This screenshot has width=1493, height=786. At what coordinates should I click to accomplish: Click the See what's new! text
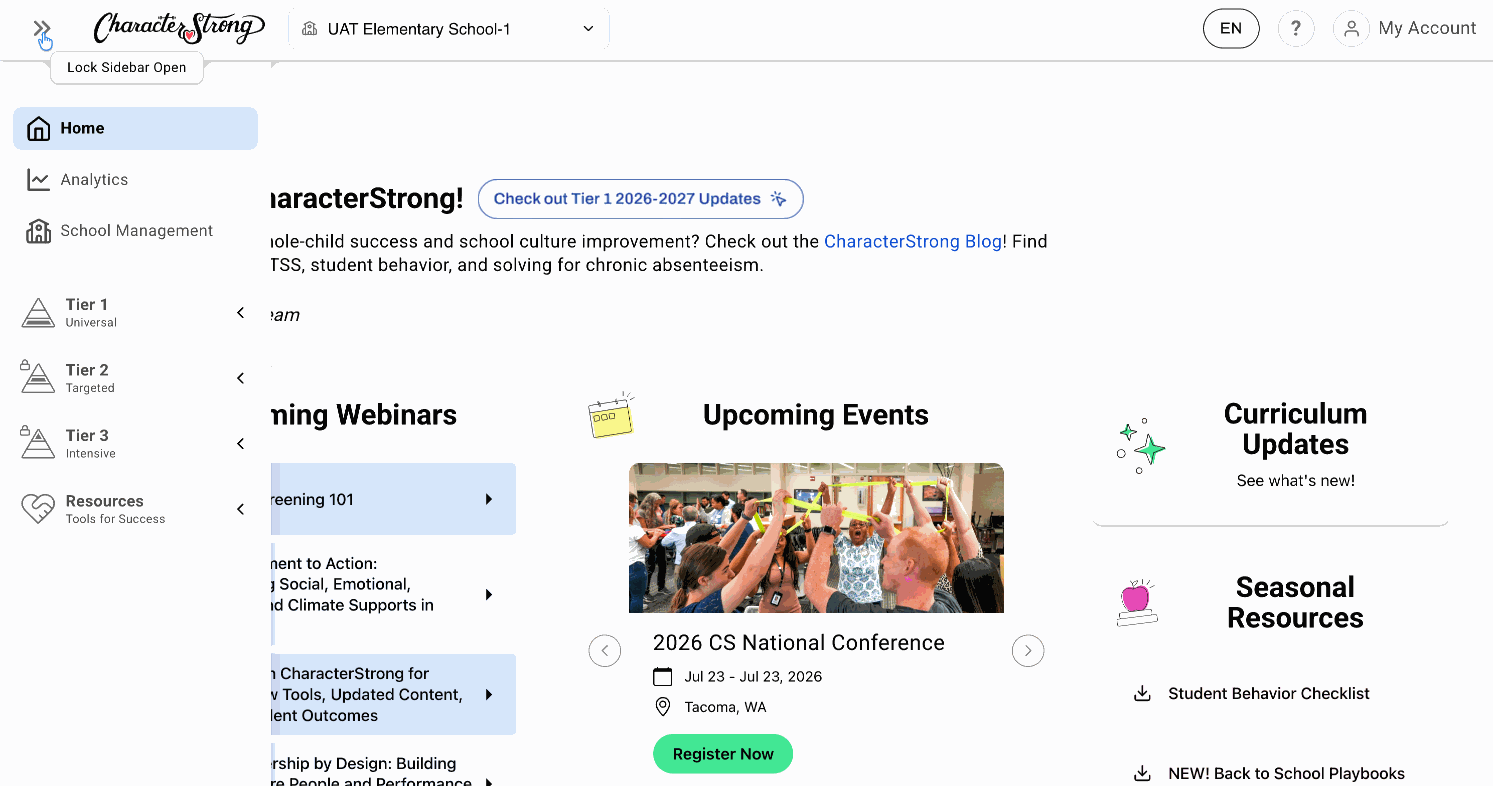(1296, 481)
